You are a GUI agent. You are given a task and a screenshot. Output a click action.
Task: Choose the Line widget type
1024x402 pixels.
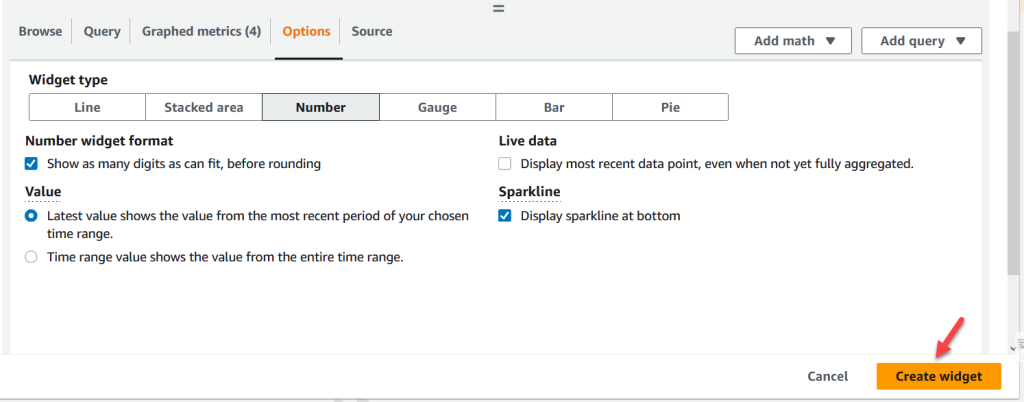(87, 107)
